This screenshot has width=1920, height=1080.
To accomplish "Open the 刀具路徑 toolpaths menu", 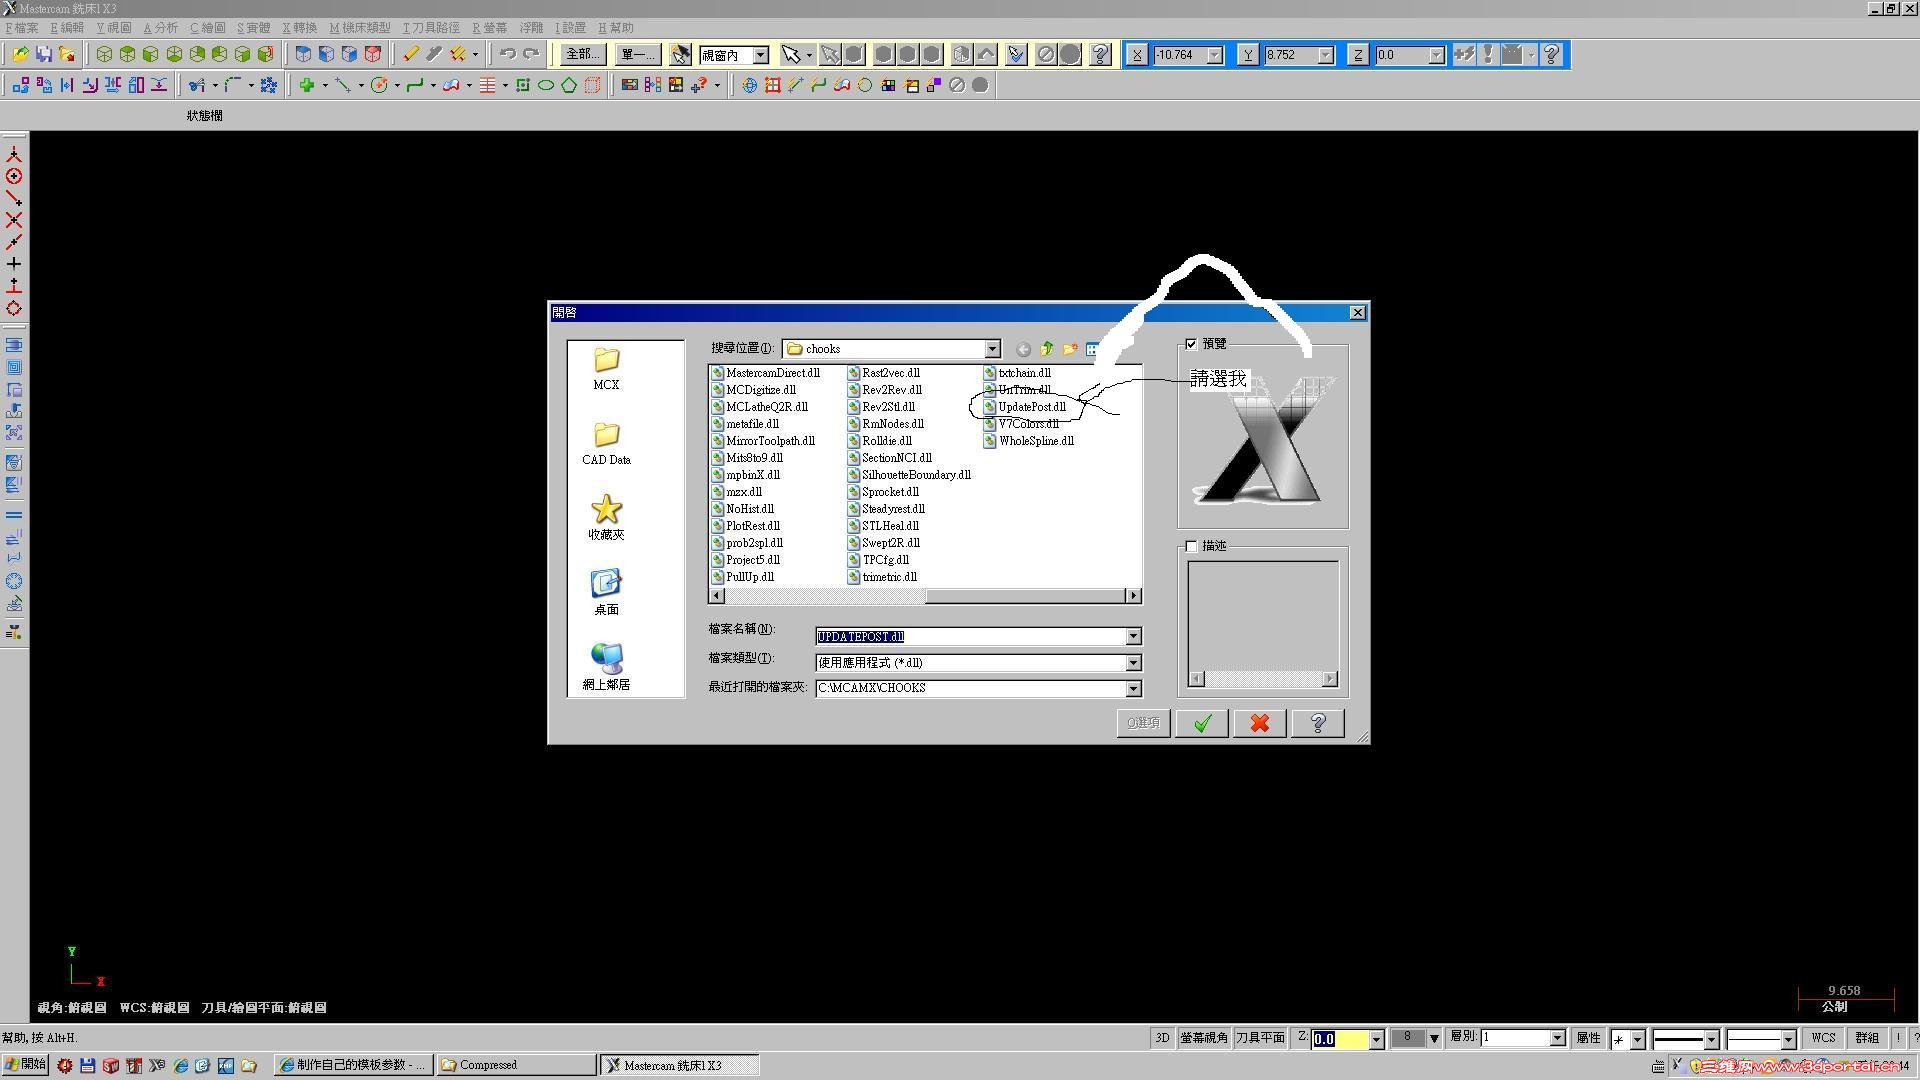I will pyautogui.click(x=431, y=28).
